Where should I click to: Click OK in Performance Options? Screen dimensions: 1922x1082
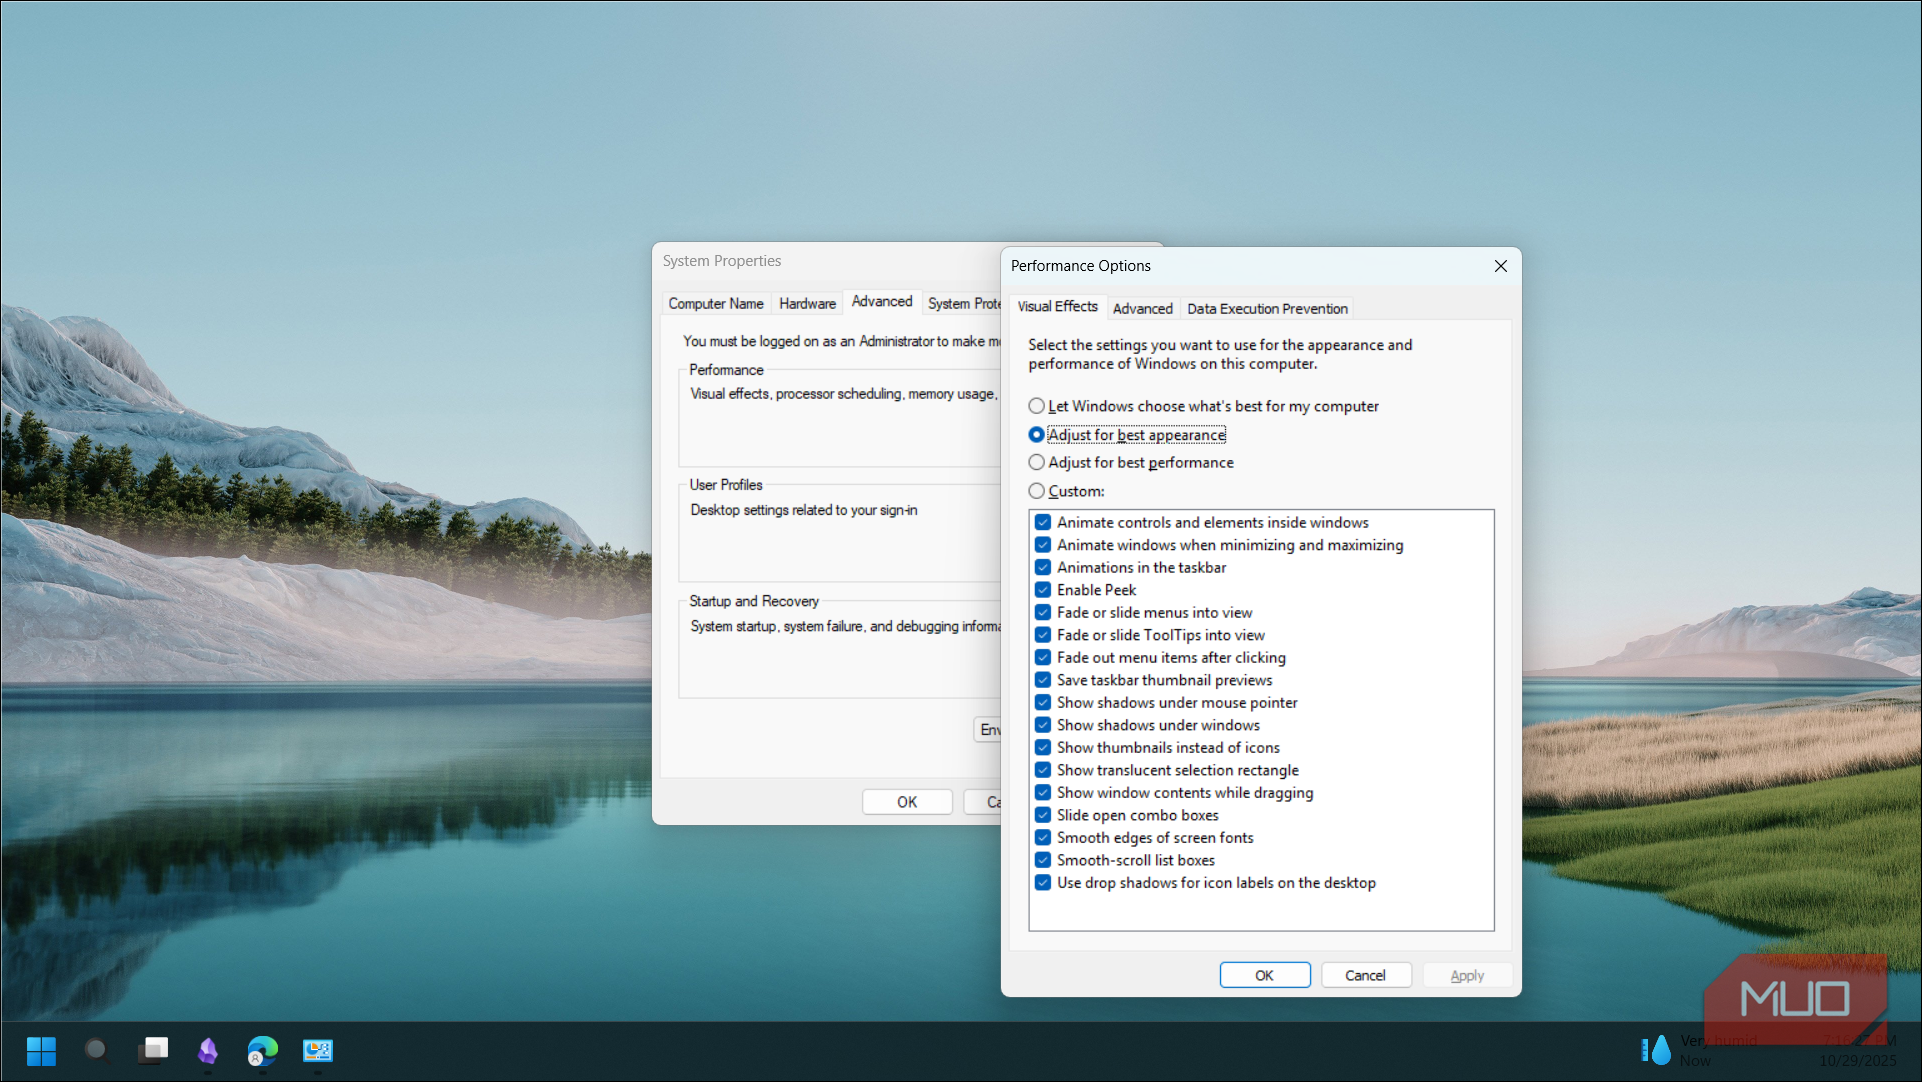pos(1265,975)
